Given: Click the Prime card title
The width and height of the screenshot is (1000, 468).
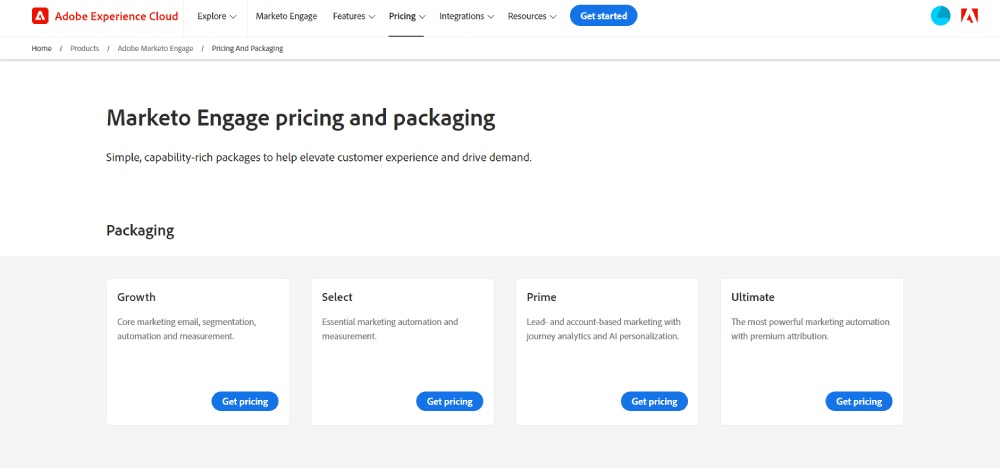Looking at the screenshot, I should (x=541, y=297).
